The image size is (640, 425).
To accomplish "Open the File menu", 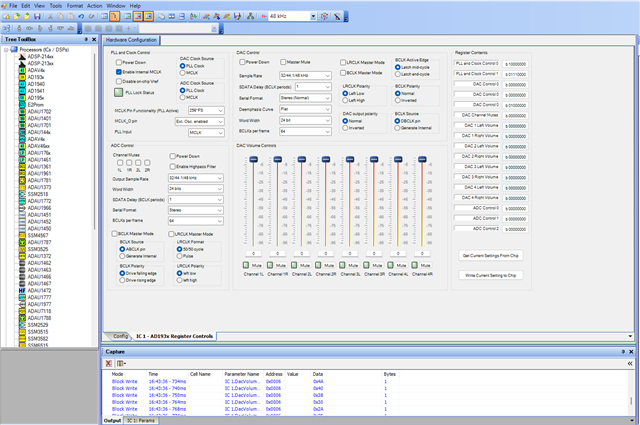I will click(x=13, y=6).
